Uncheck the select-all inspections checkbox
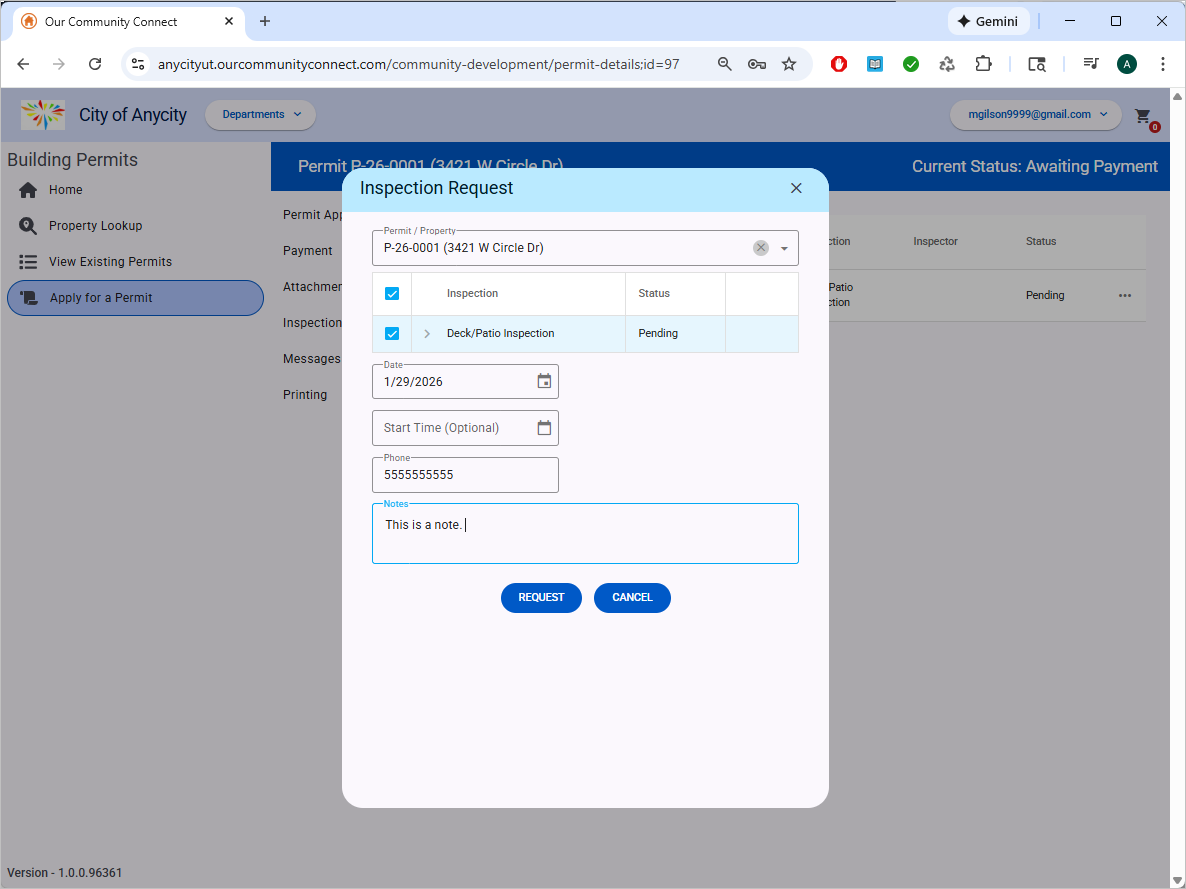The image size is (1186, 889). pyautogui.click(x=392, y=294)
